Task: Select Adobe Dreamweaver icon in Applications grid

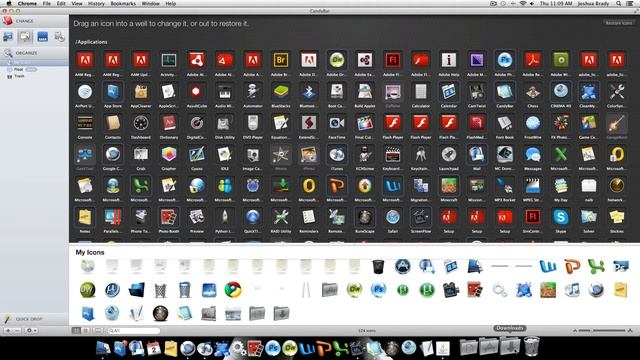Action: (337, 60)
